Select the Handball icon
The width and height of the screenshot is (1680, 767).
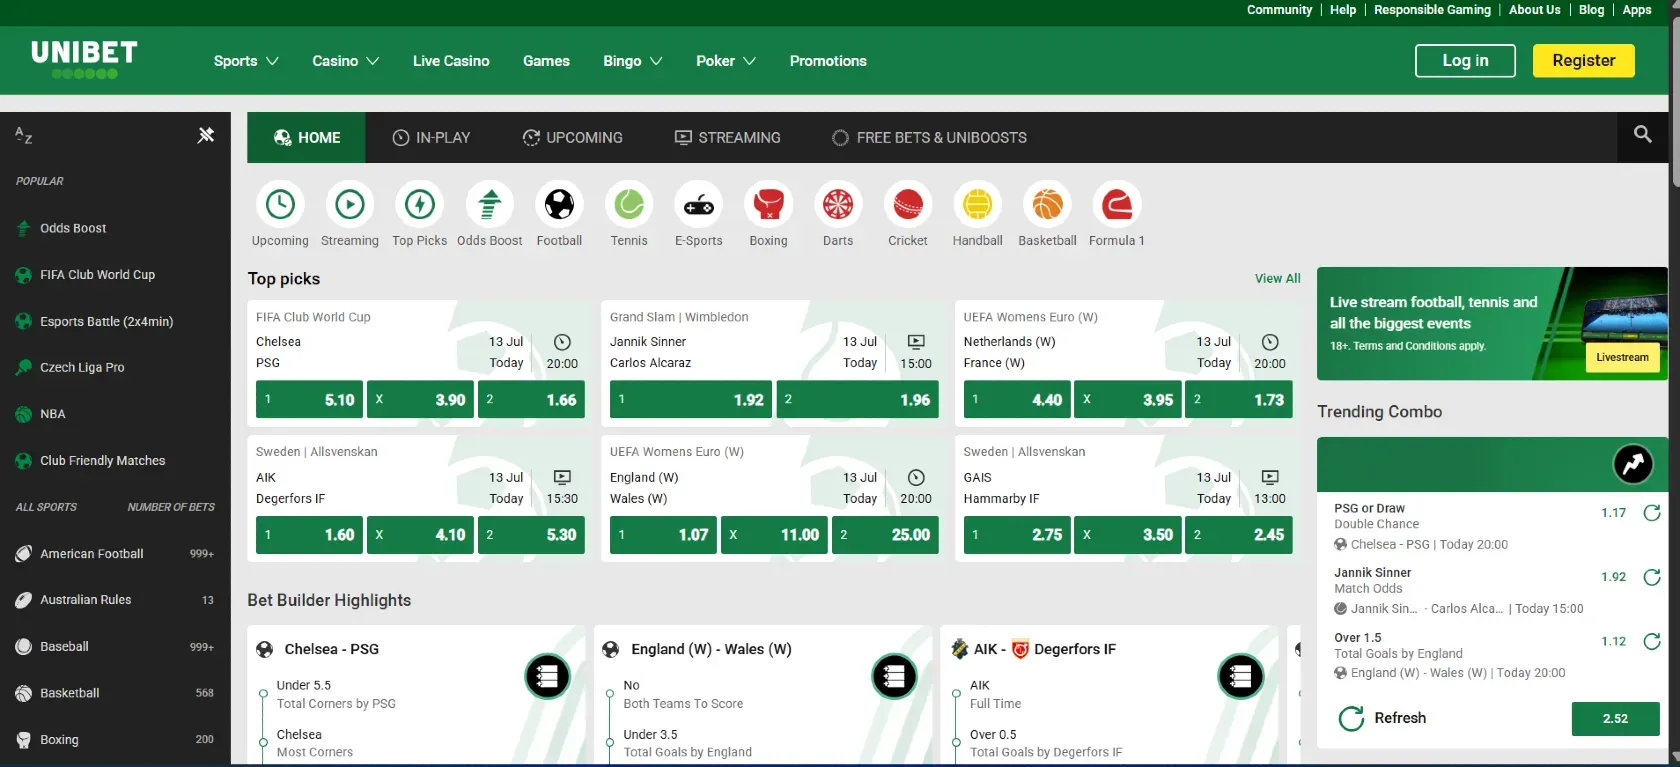pyautogui.click(x=977, y=204)
